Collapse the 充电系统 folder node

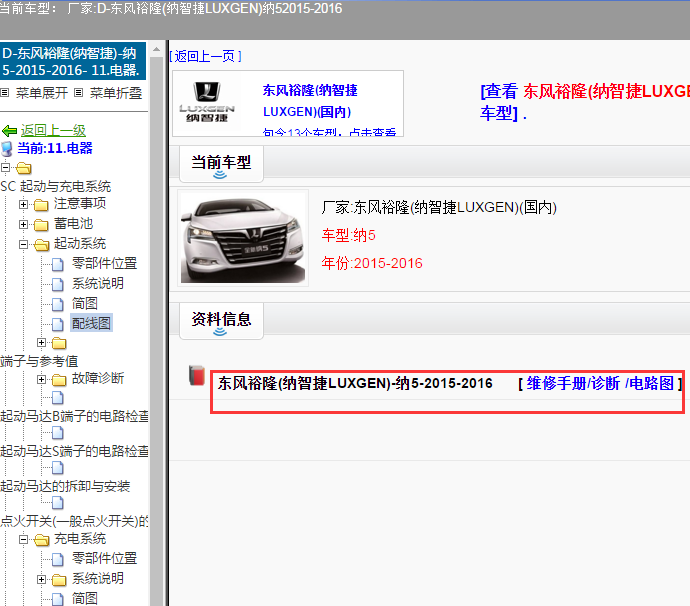tap(23, 539)
